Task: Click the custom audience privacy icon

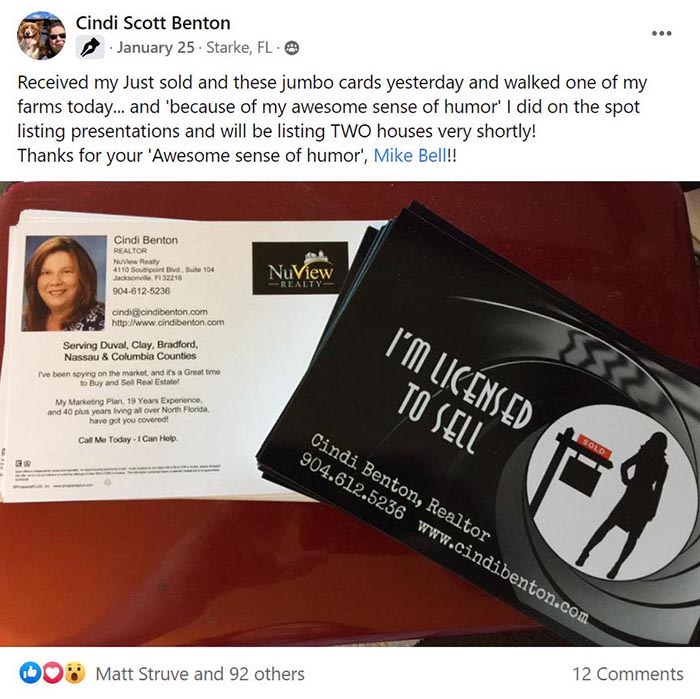Action: [292, 48]
